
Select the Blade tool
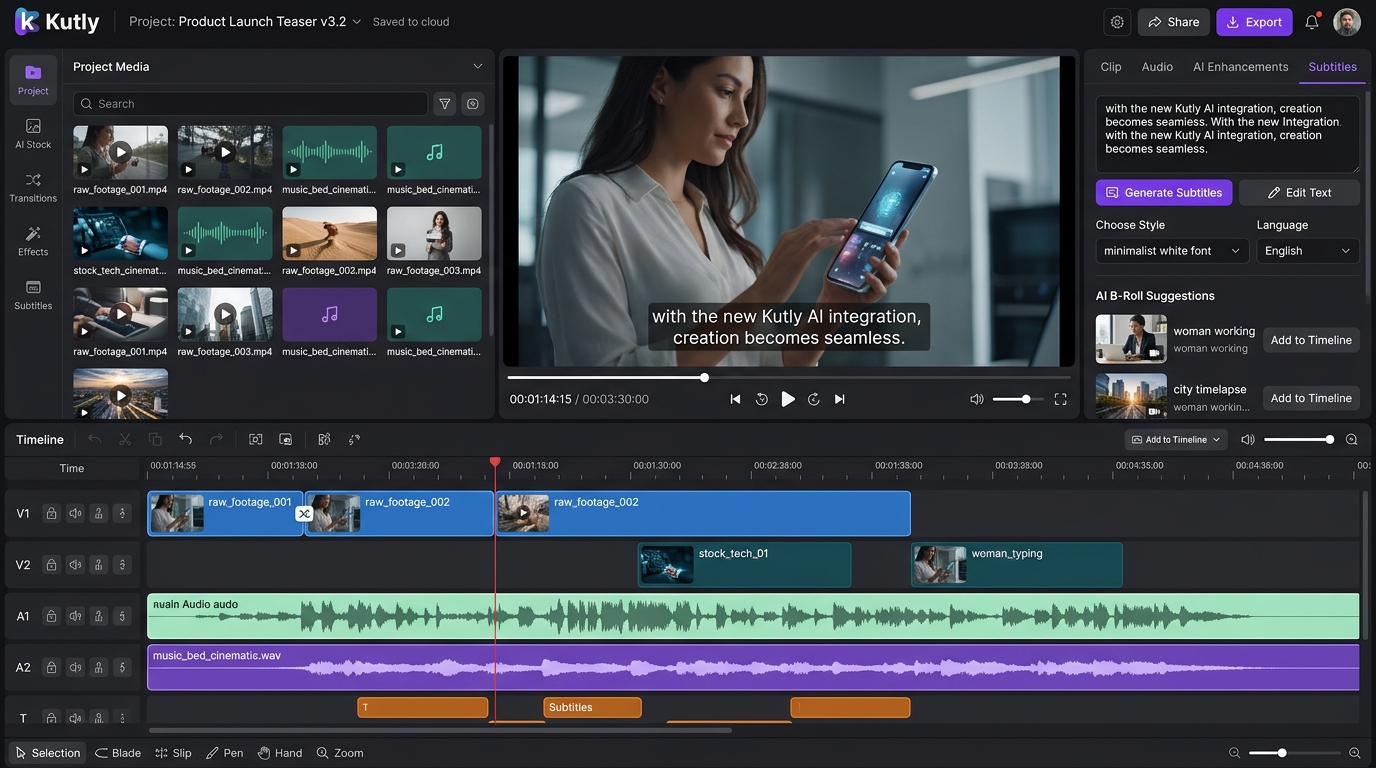pyautogui.click(x=118, y=753)
